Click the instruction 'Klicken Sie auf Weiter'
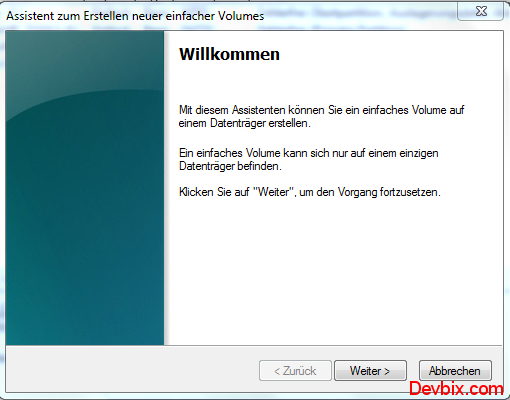This screenshot has height=400, width=510. click(x=310, y=192)
